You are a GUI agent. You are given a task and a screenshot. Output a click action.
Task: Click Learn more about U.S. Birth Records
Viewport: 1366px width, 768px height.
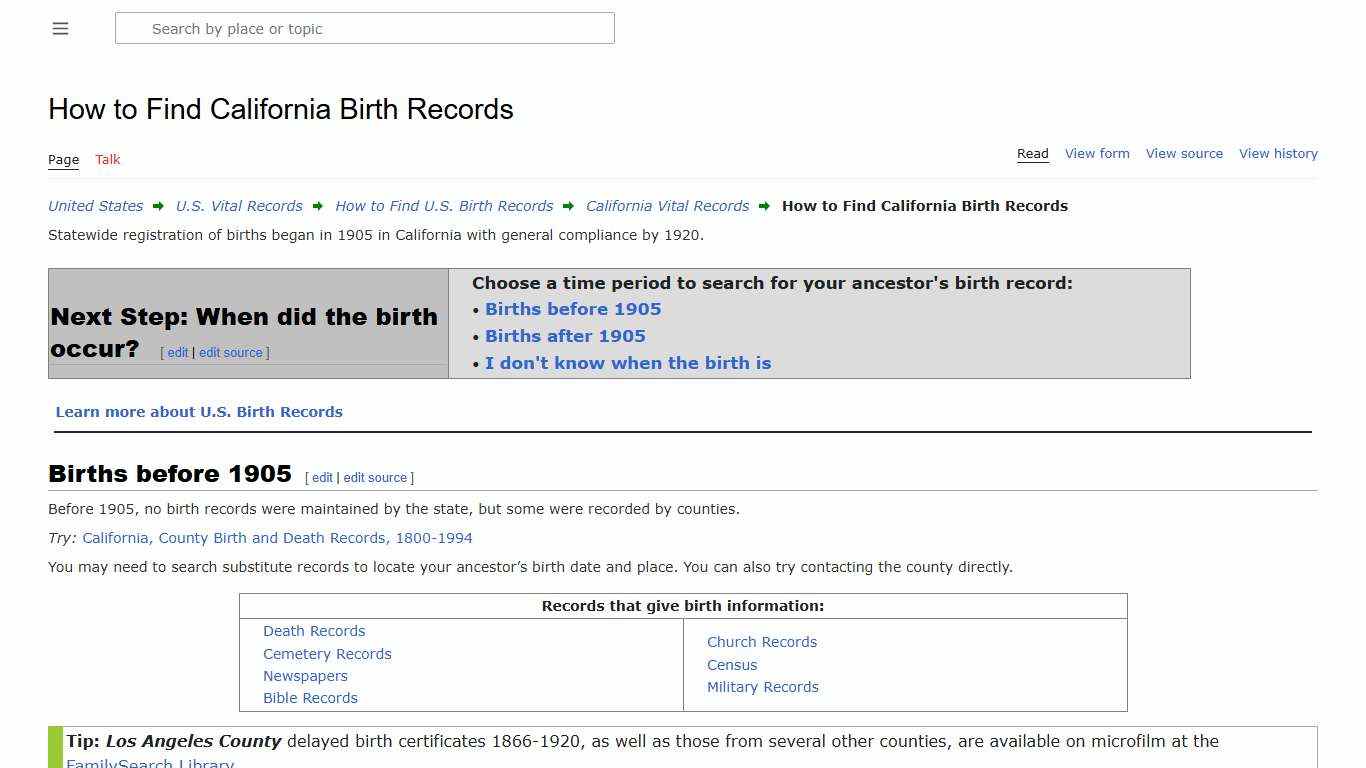198,411
